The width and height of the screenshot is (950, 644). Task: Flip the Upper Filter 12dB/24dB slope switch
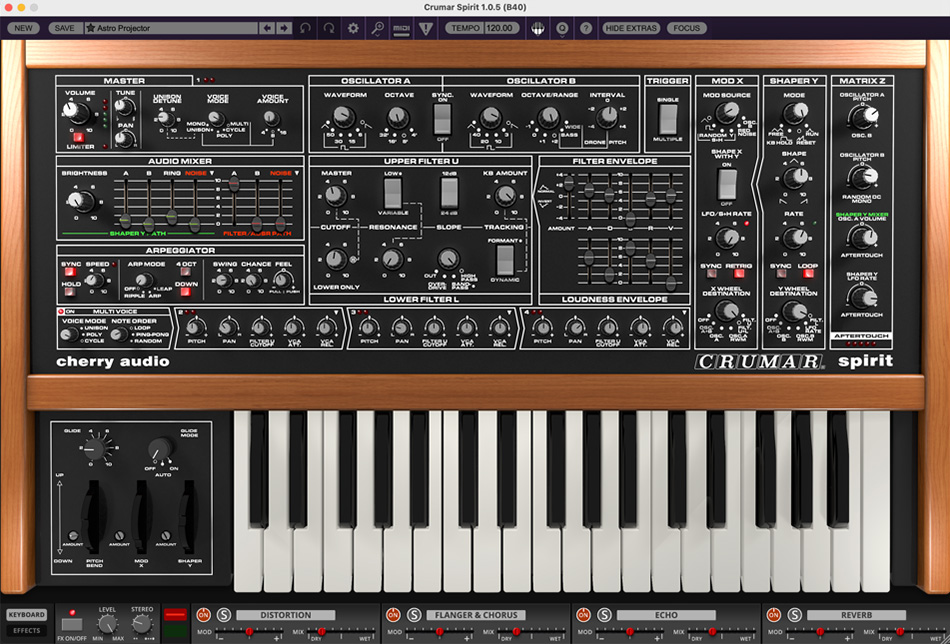click(x=449, y=193)
